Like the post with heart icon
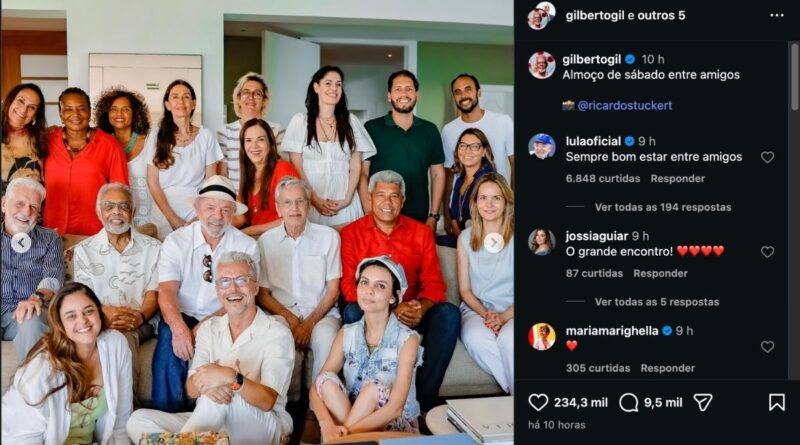Viewport: 800px width, 445px height. coord(538,402)
